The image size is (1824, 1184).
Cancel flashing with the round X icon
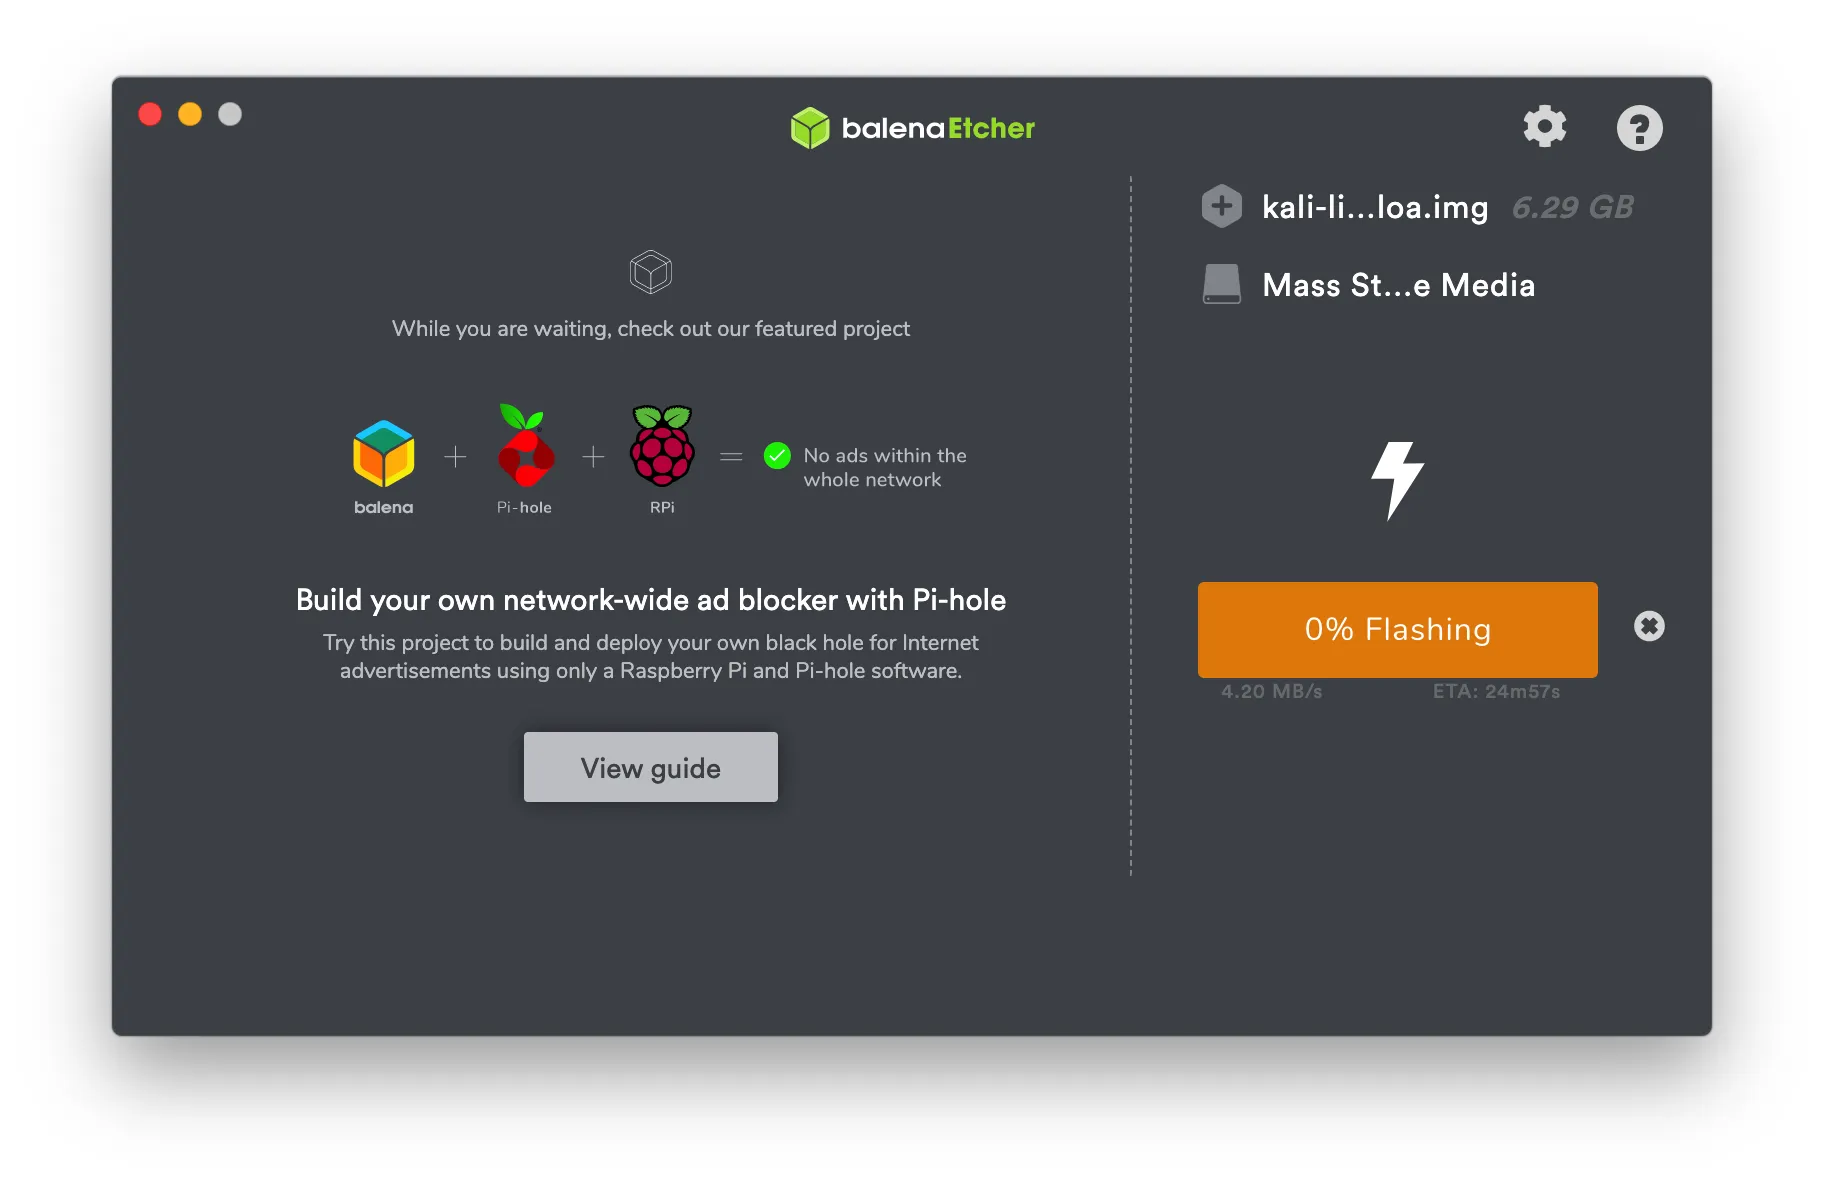[1649, 626]
